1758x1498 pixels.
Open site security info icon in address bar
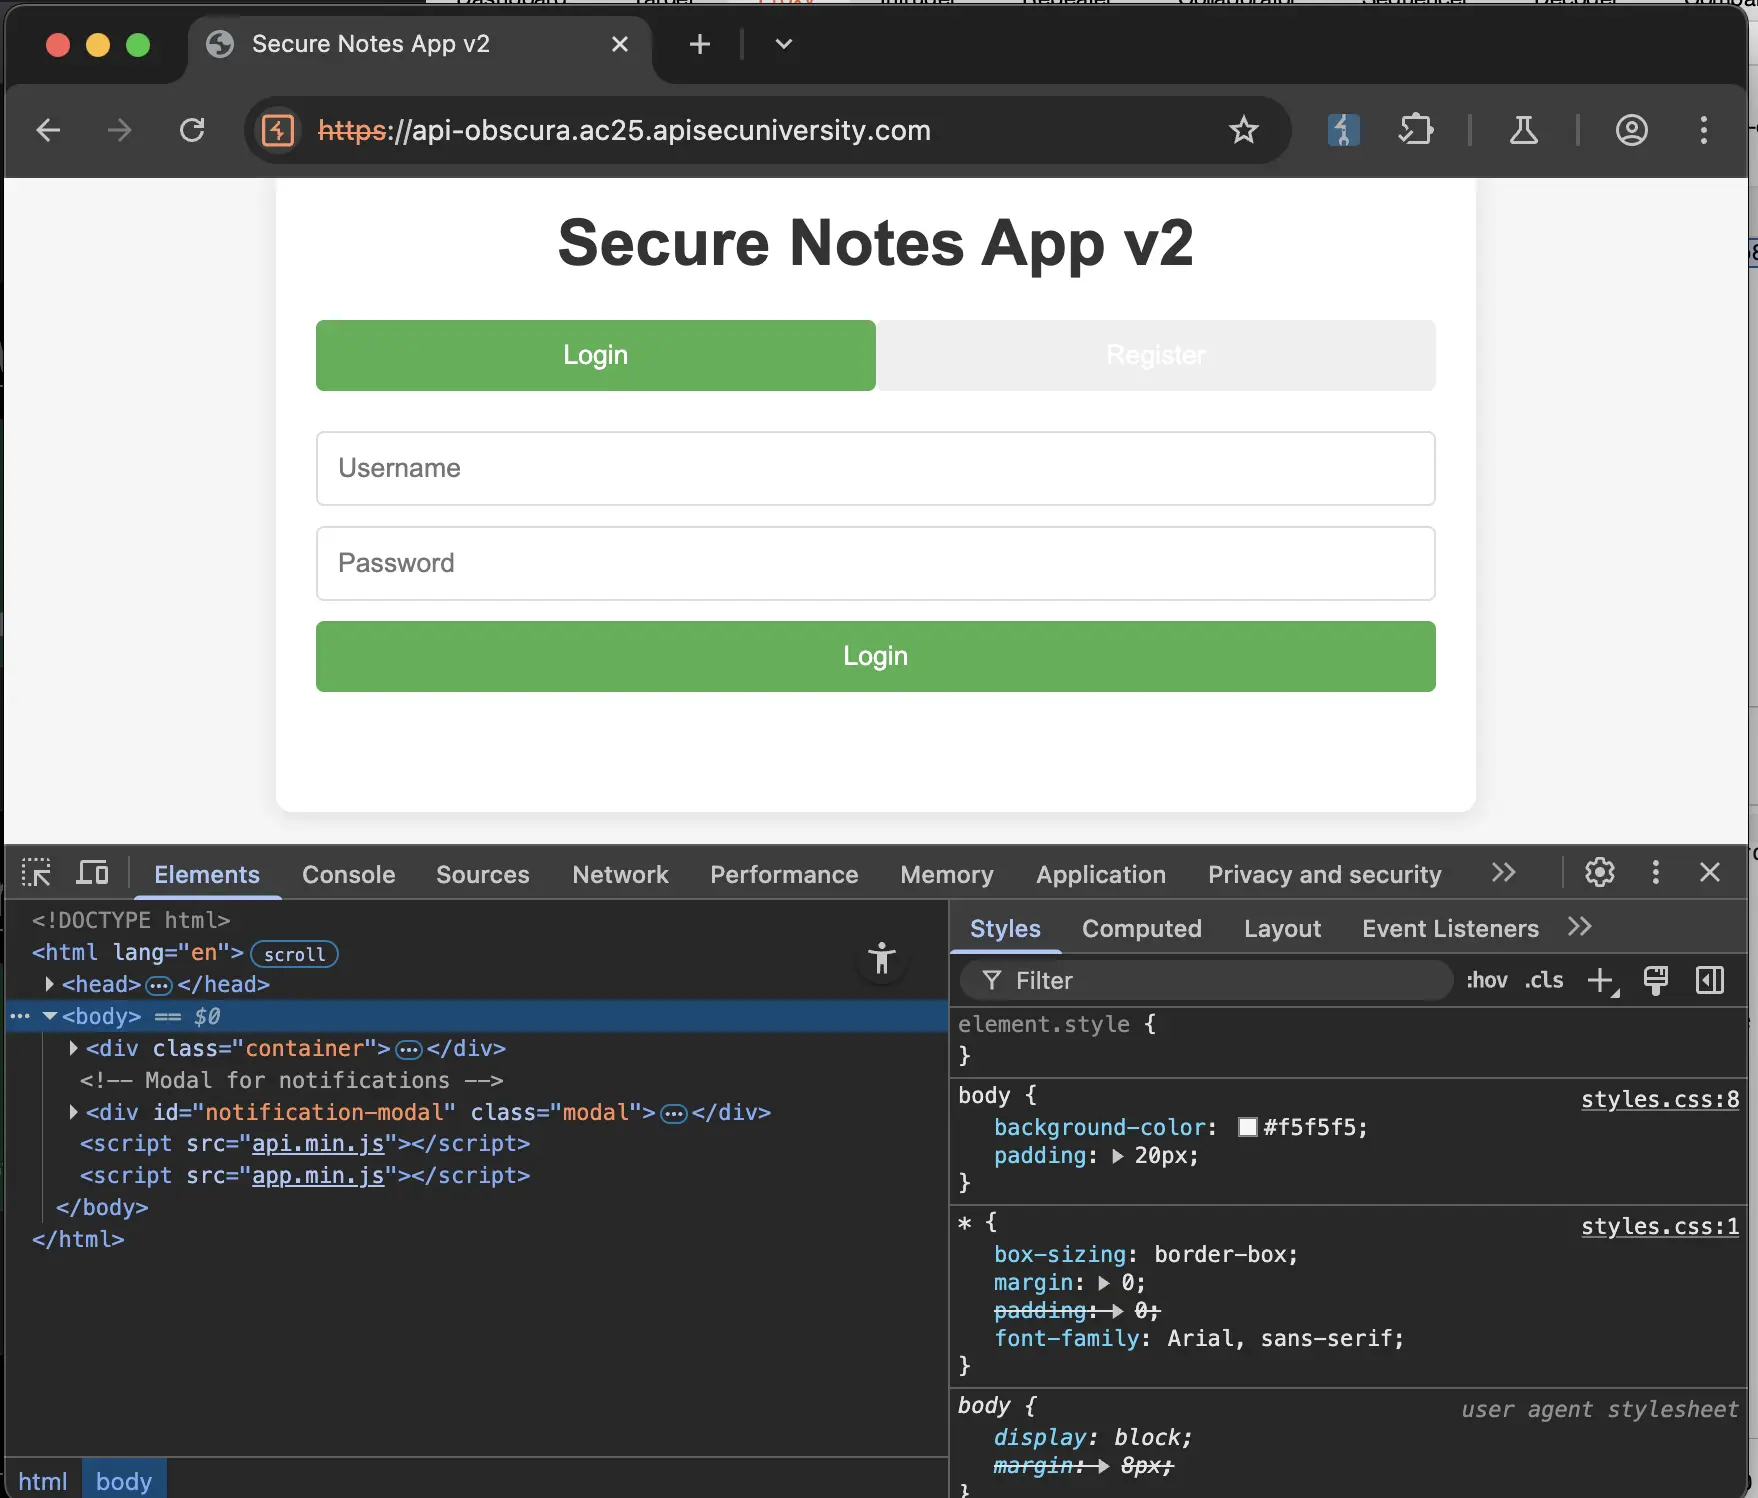point(278,130)
